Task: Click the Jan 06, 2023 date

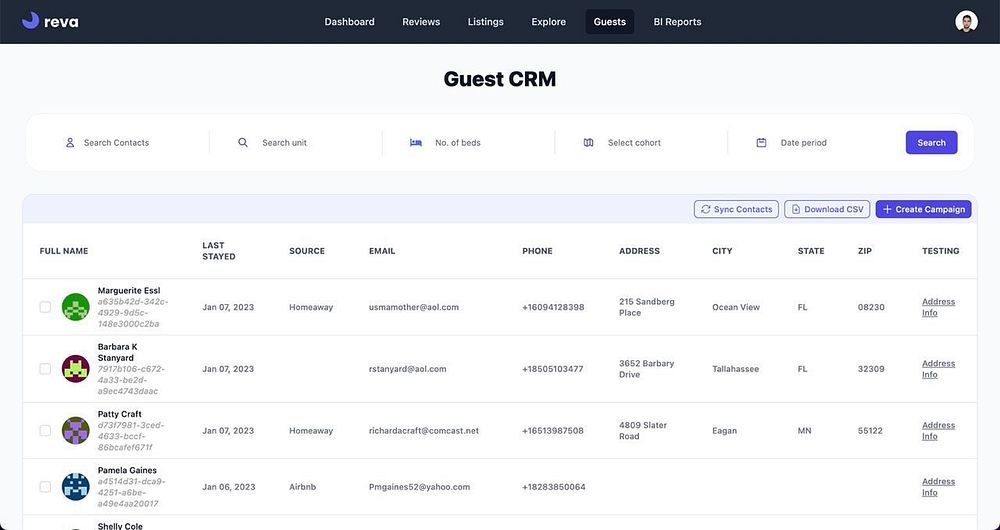Action: point(228,487)
